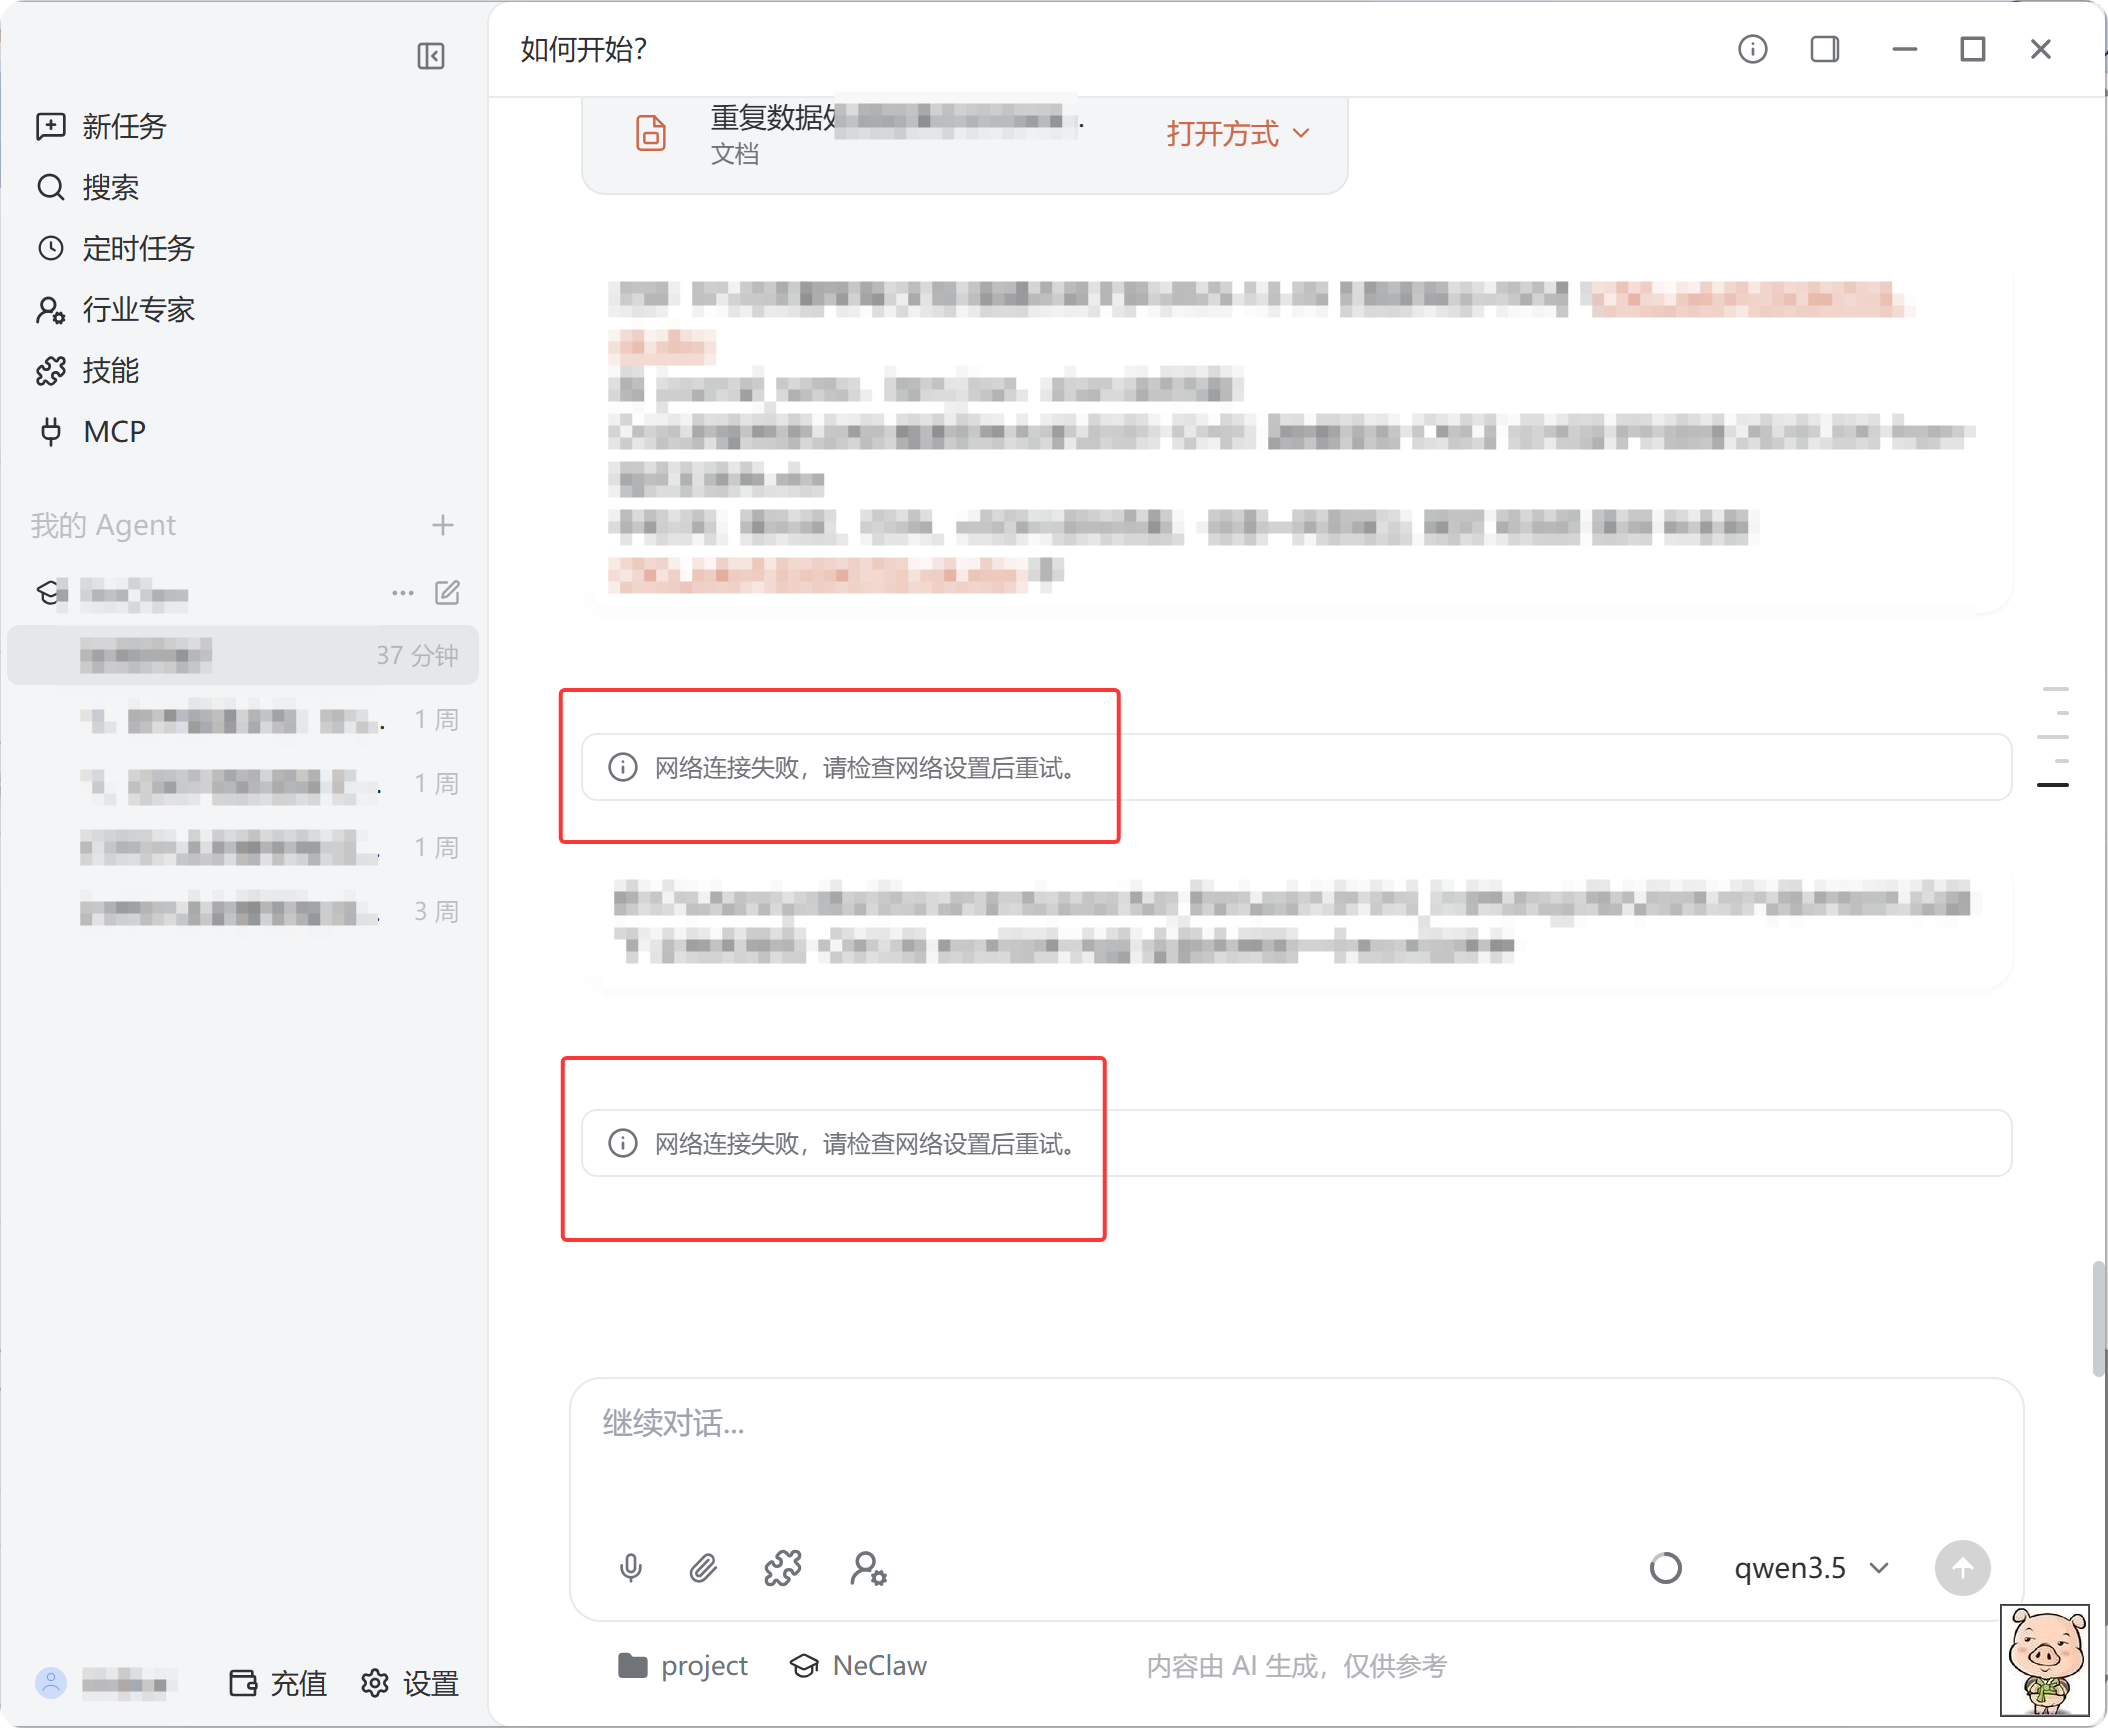Click the document file icon in attachment card
This screenshot has height=1728, width=2108.
651,133
